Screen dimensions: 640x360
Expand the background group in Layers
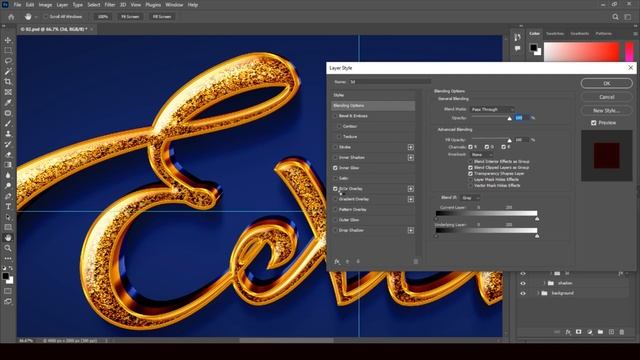tap(538, 293)
